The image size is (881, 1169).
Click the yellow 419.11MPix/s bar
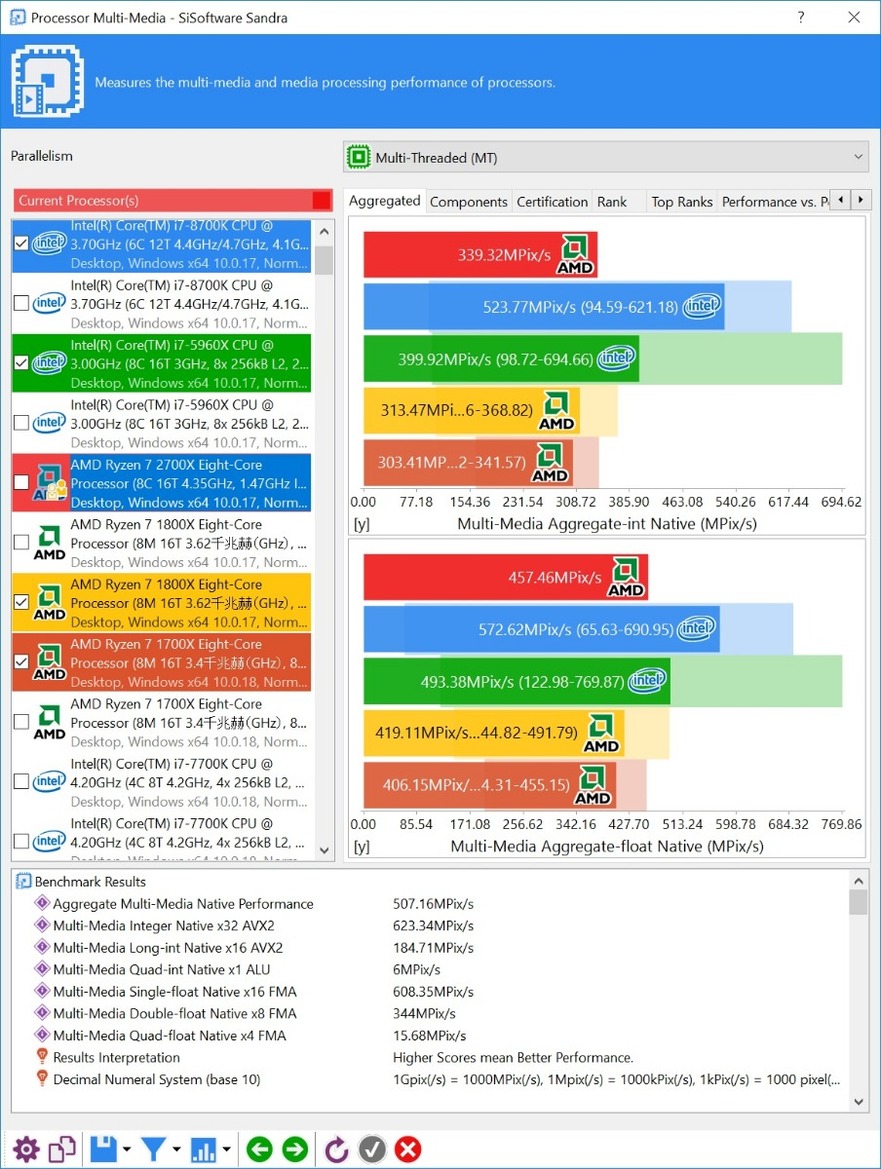point(494,732)
